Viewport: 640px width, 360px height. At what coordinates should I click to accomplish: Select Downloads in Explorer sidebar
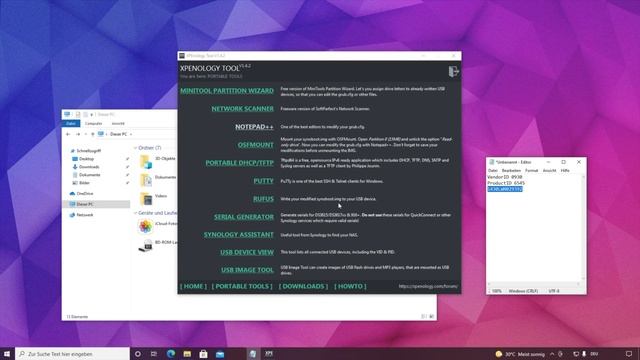89,167
